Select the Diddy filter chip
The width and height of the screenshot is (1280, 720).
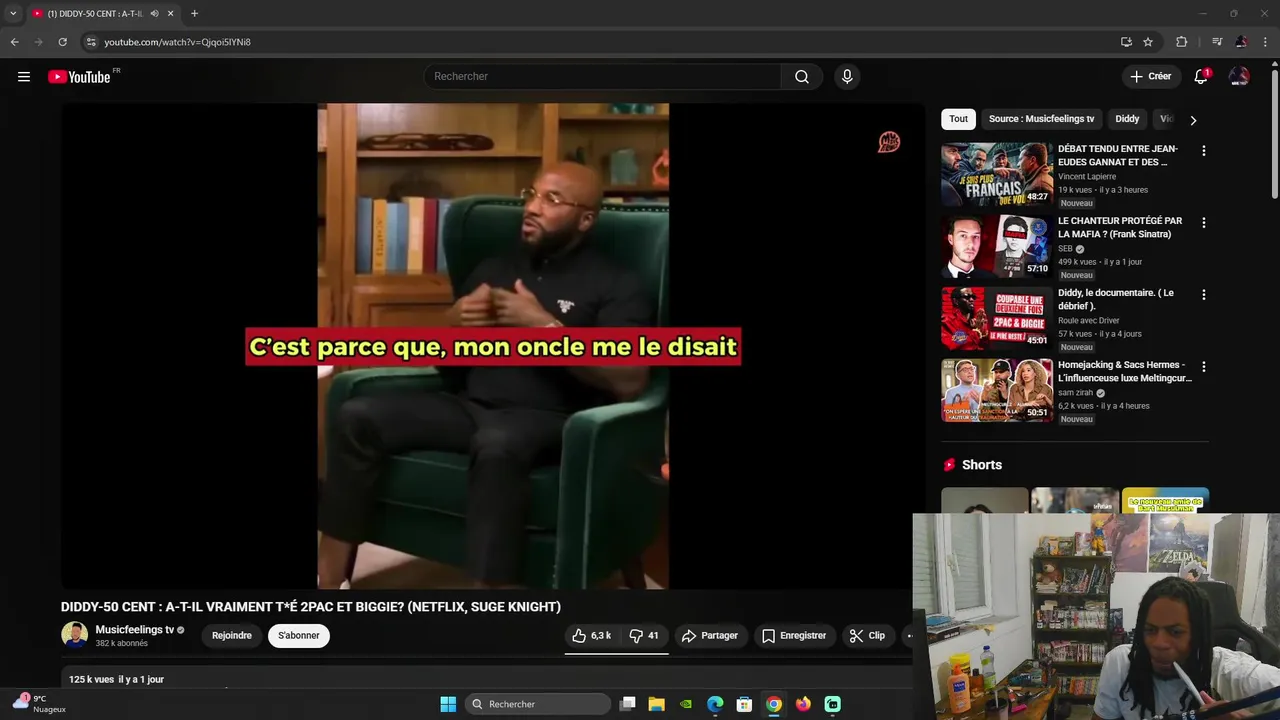coord(1127,119)
